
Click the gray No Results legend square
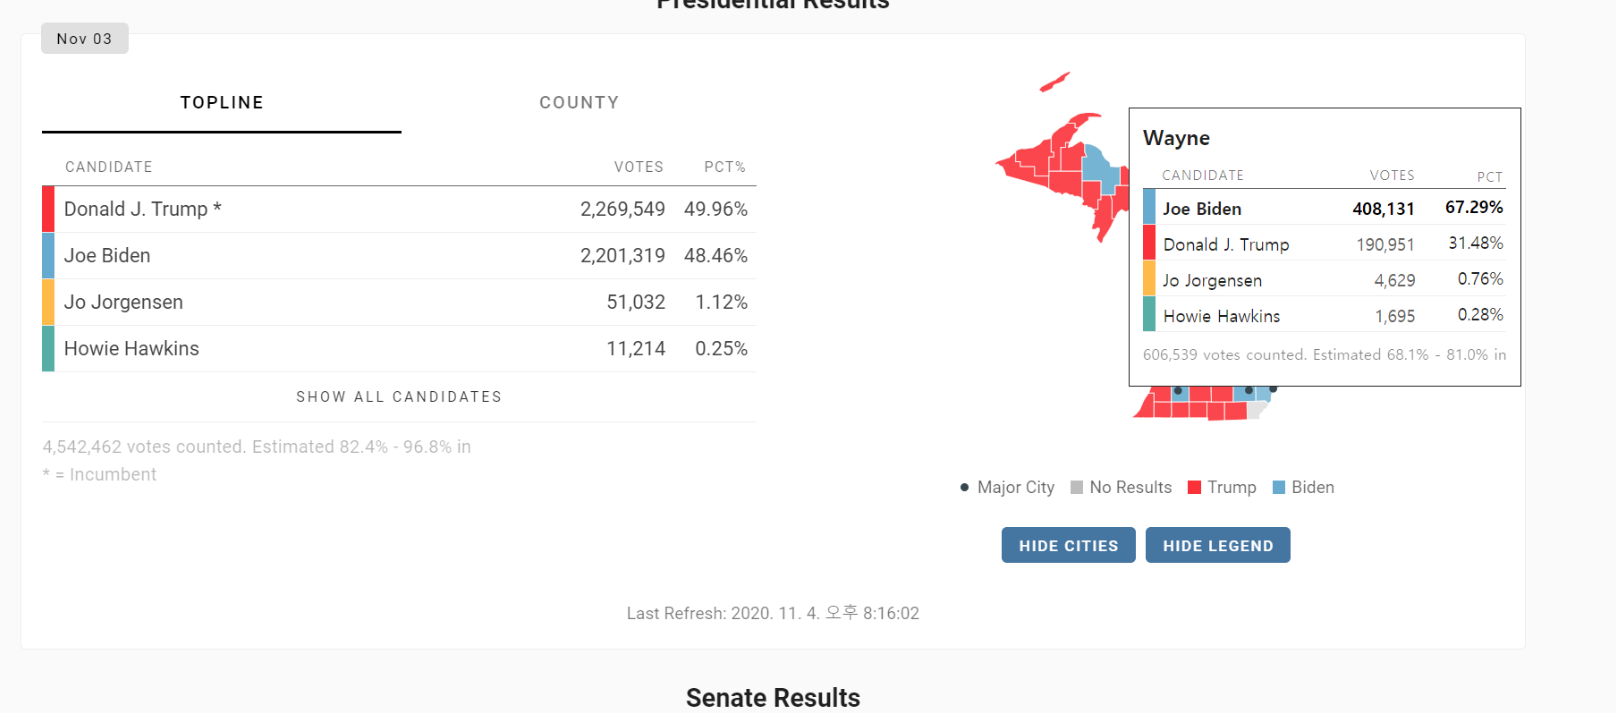point(1077,488)
